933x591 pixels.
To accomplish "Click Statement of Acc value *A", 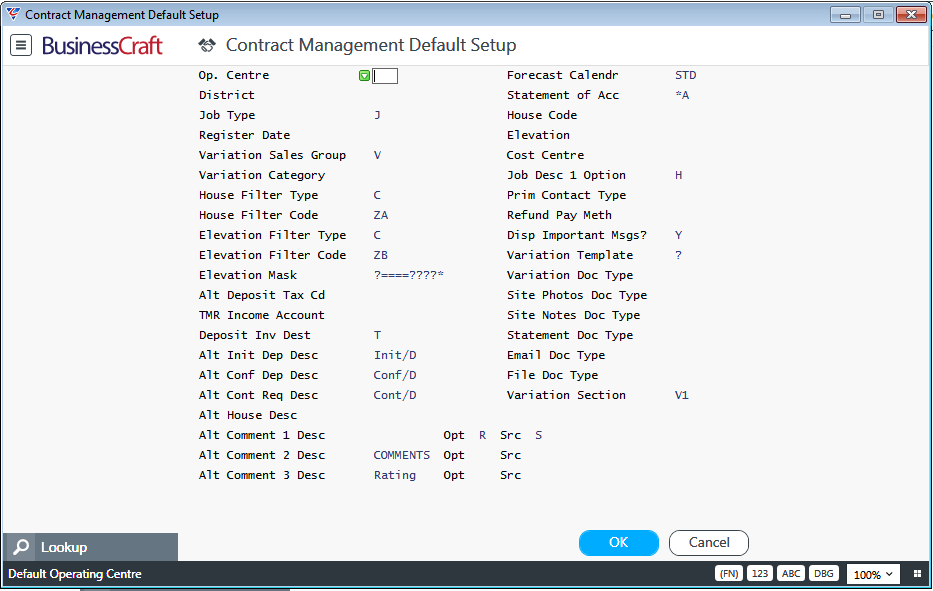I will pos(682,95).
